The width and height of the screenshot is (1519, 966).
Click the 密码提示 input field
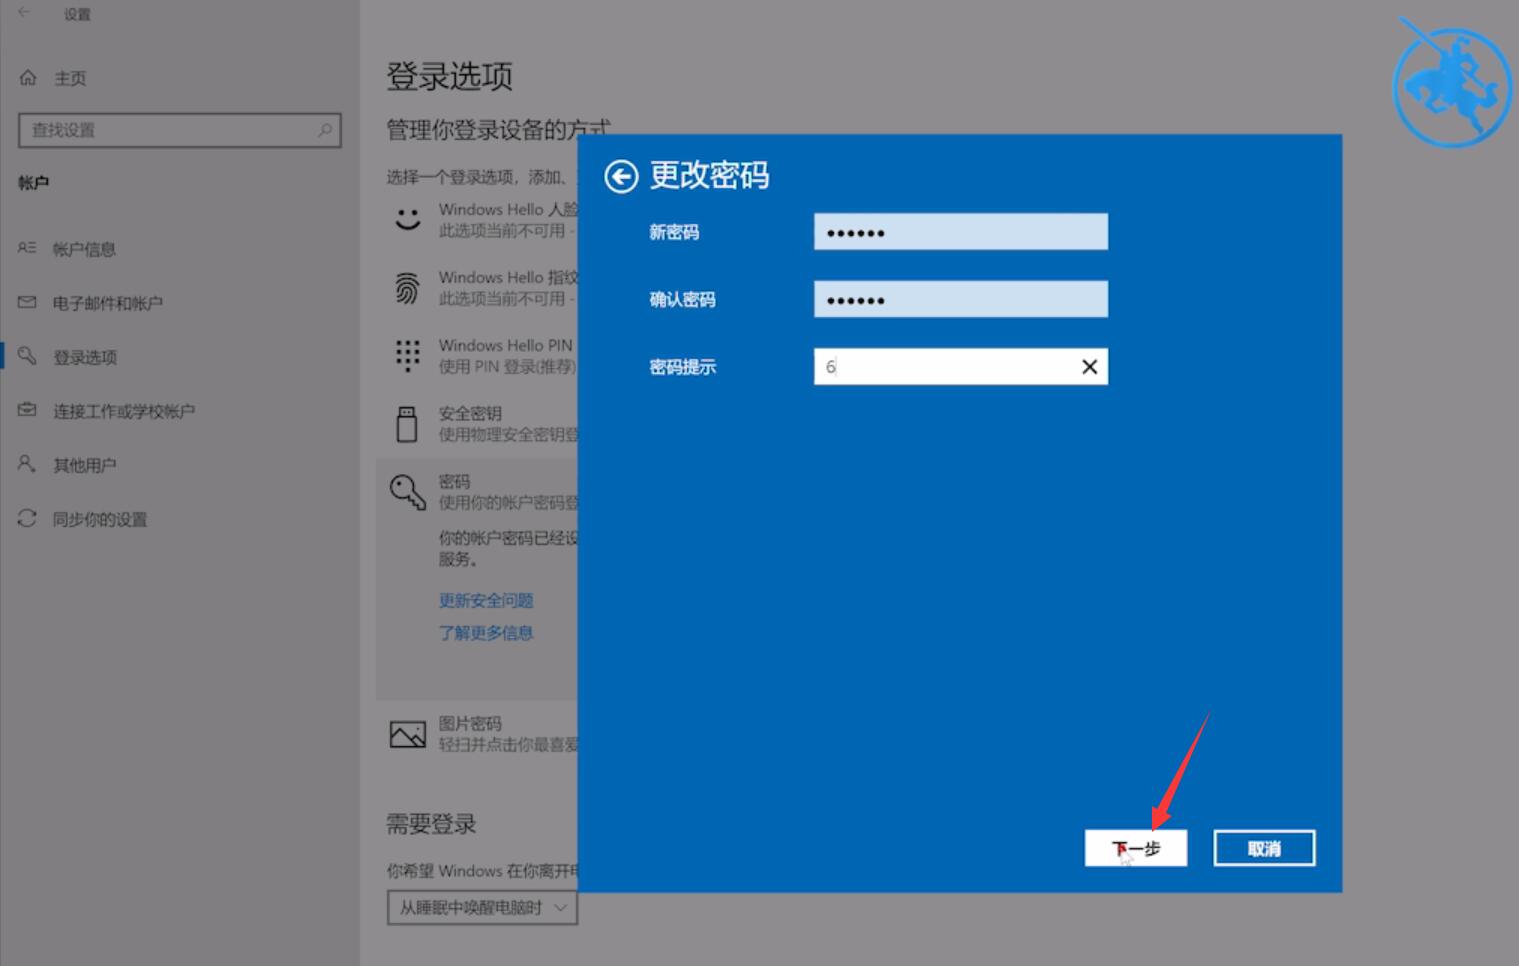[x=961, y=367]
